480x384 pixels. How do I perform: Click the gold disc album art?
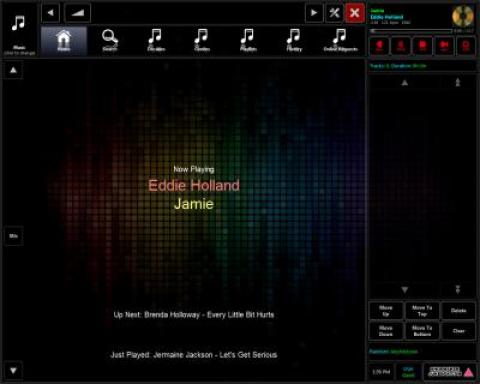pos(463,16)
